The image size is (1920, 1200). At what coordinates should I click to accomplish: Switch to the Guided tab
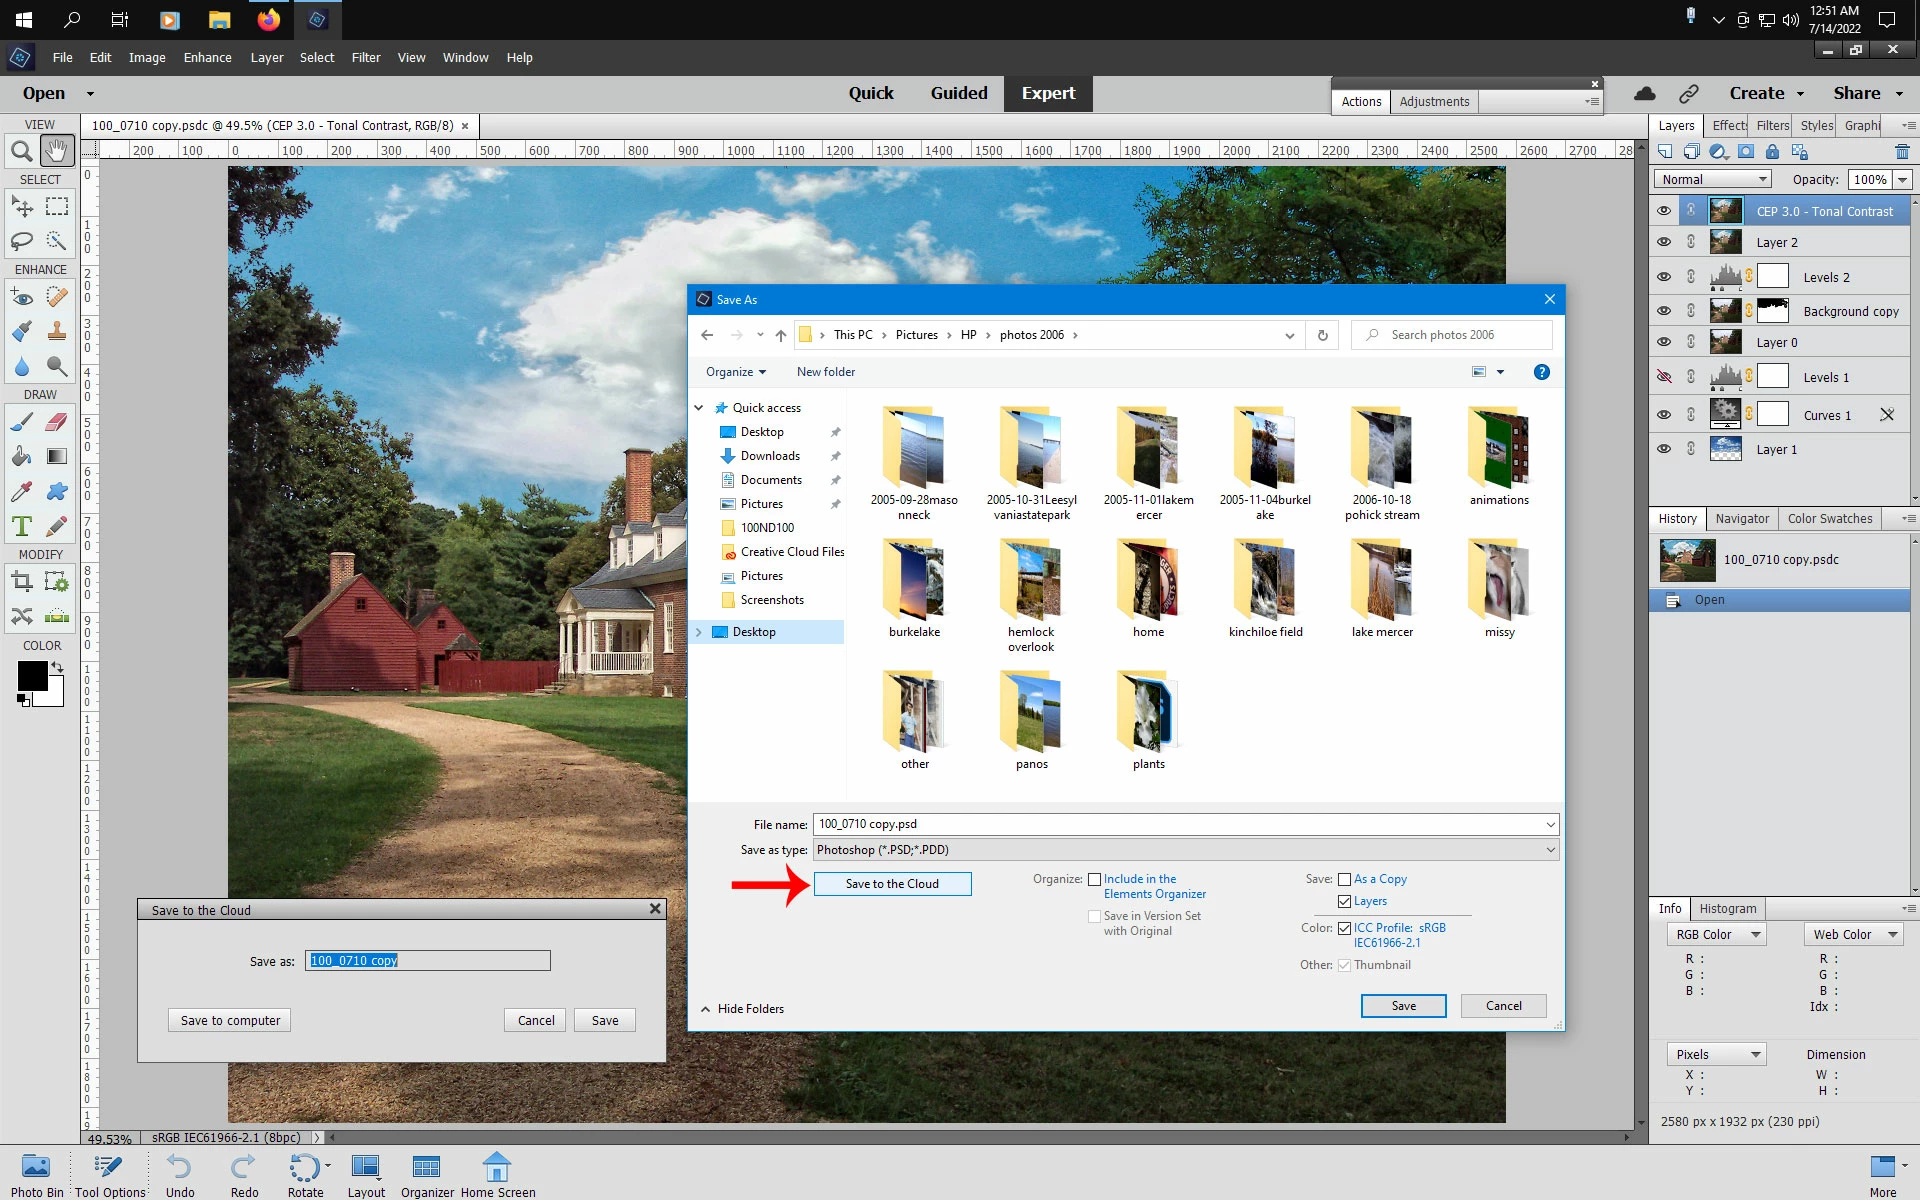tap(958, 93)
